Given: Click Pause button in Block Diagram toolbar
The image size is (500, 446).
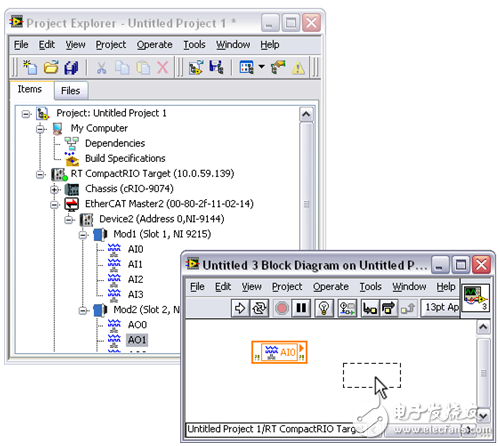Looking at the screenshot, I should pos(301,308).
